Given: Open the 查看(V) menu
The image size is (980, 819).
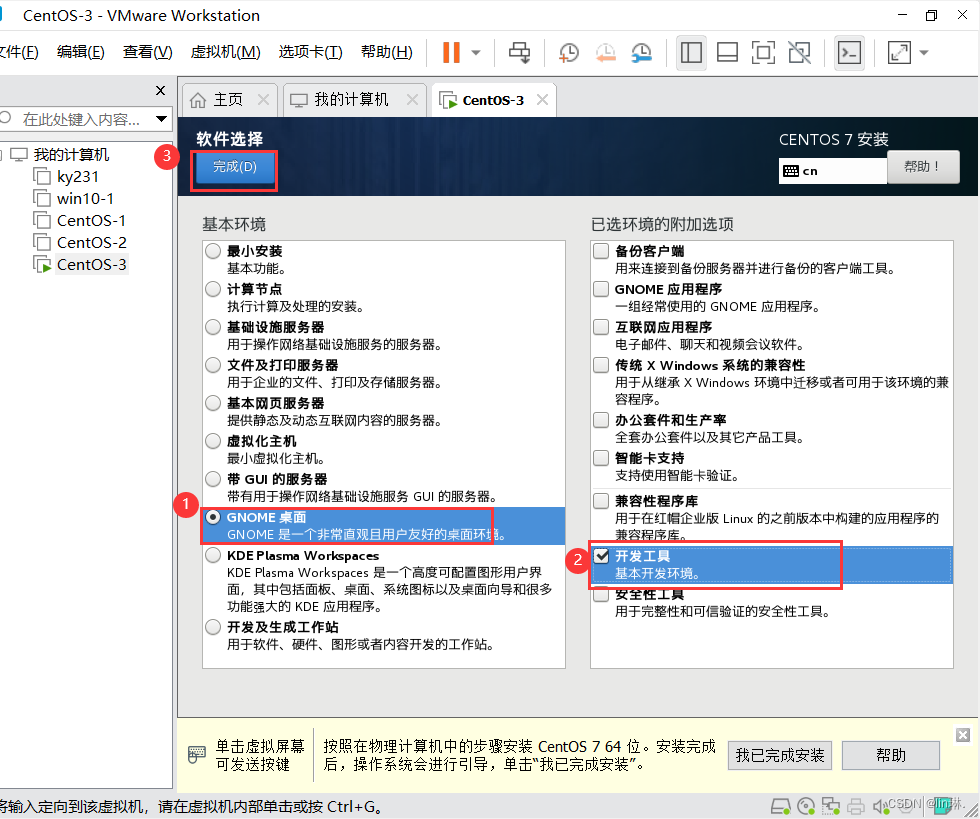Looking at the screenshot, I should point(148,52).
